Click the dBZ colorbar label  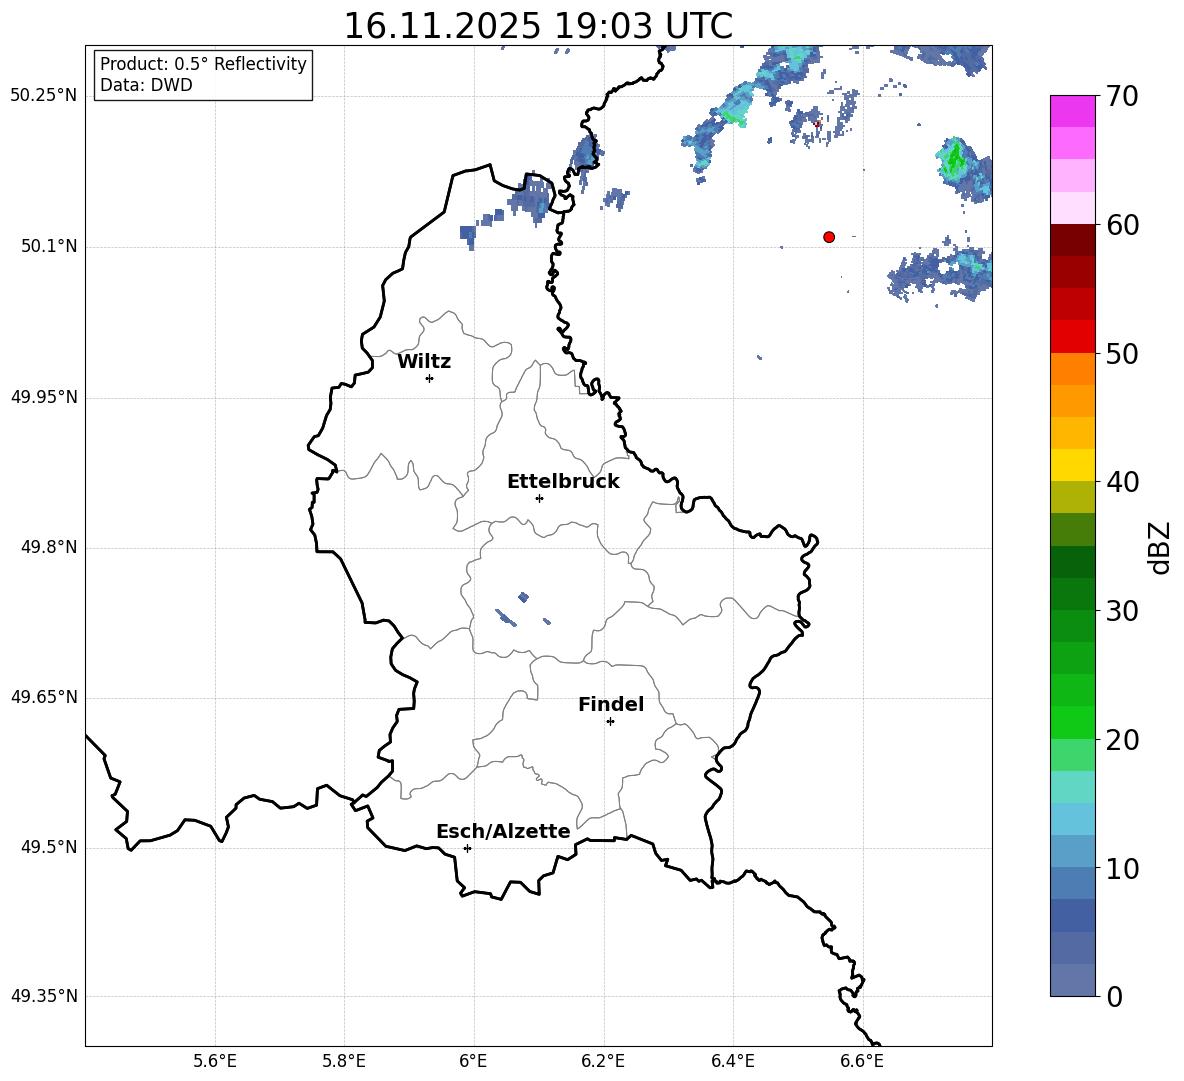(1159, 547)
